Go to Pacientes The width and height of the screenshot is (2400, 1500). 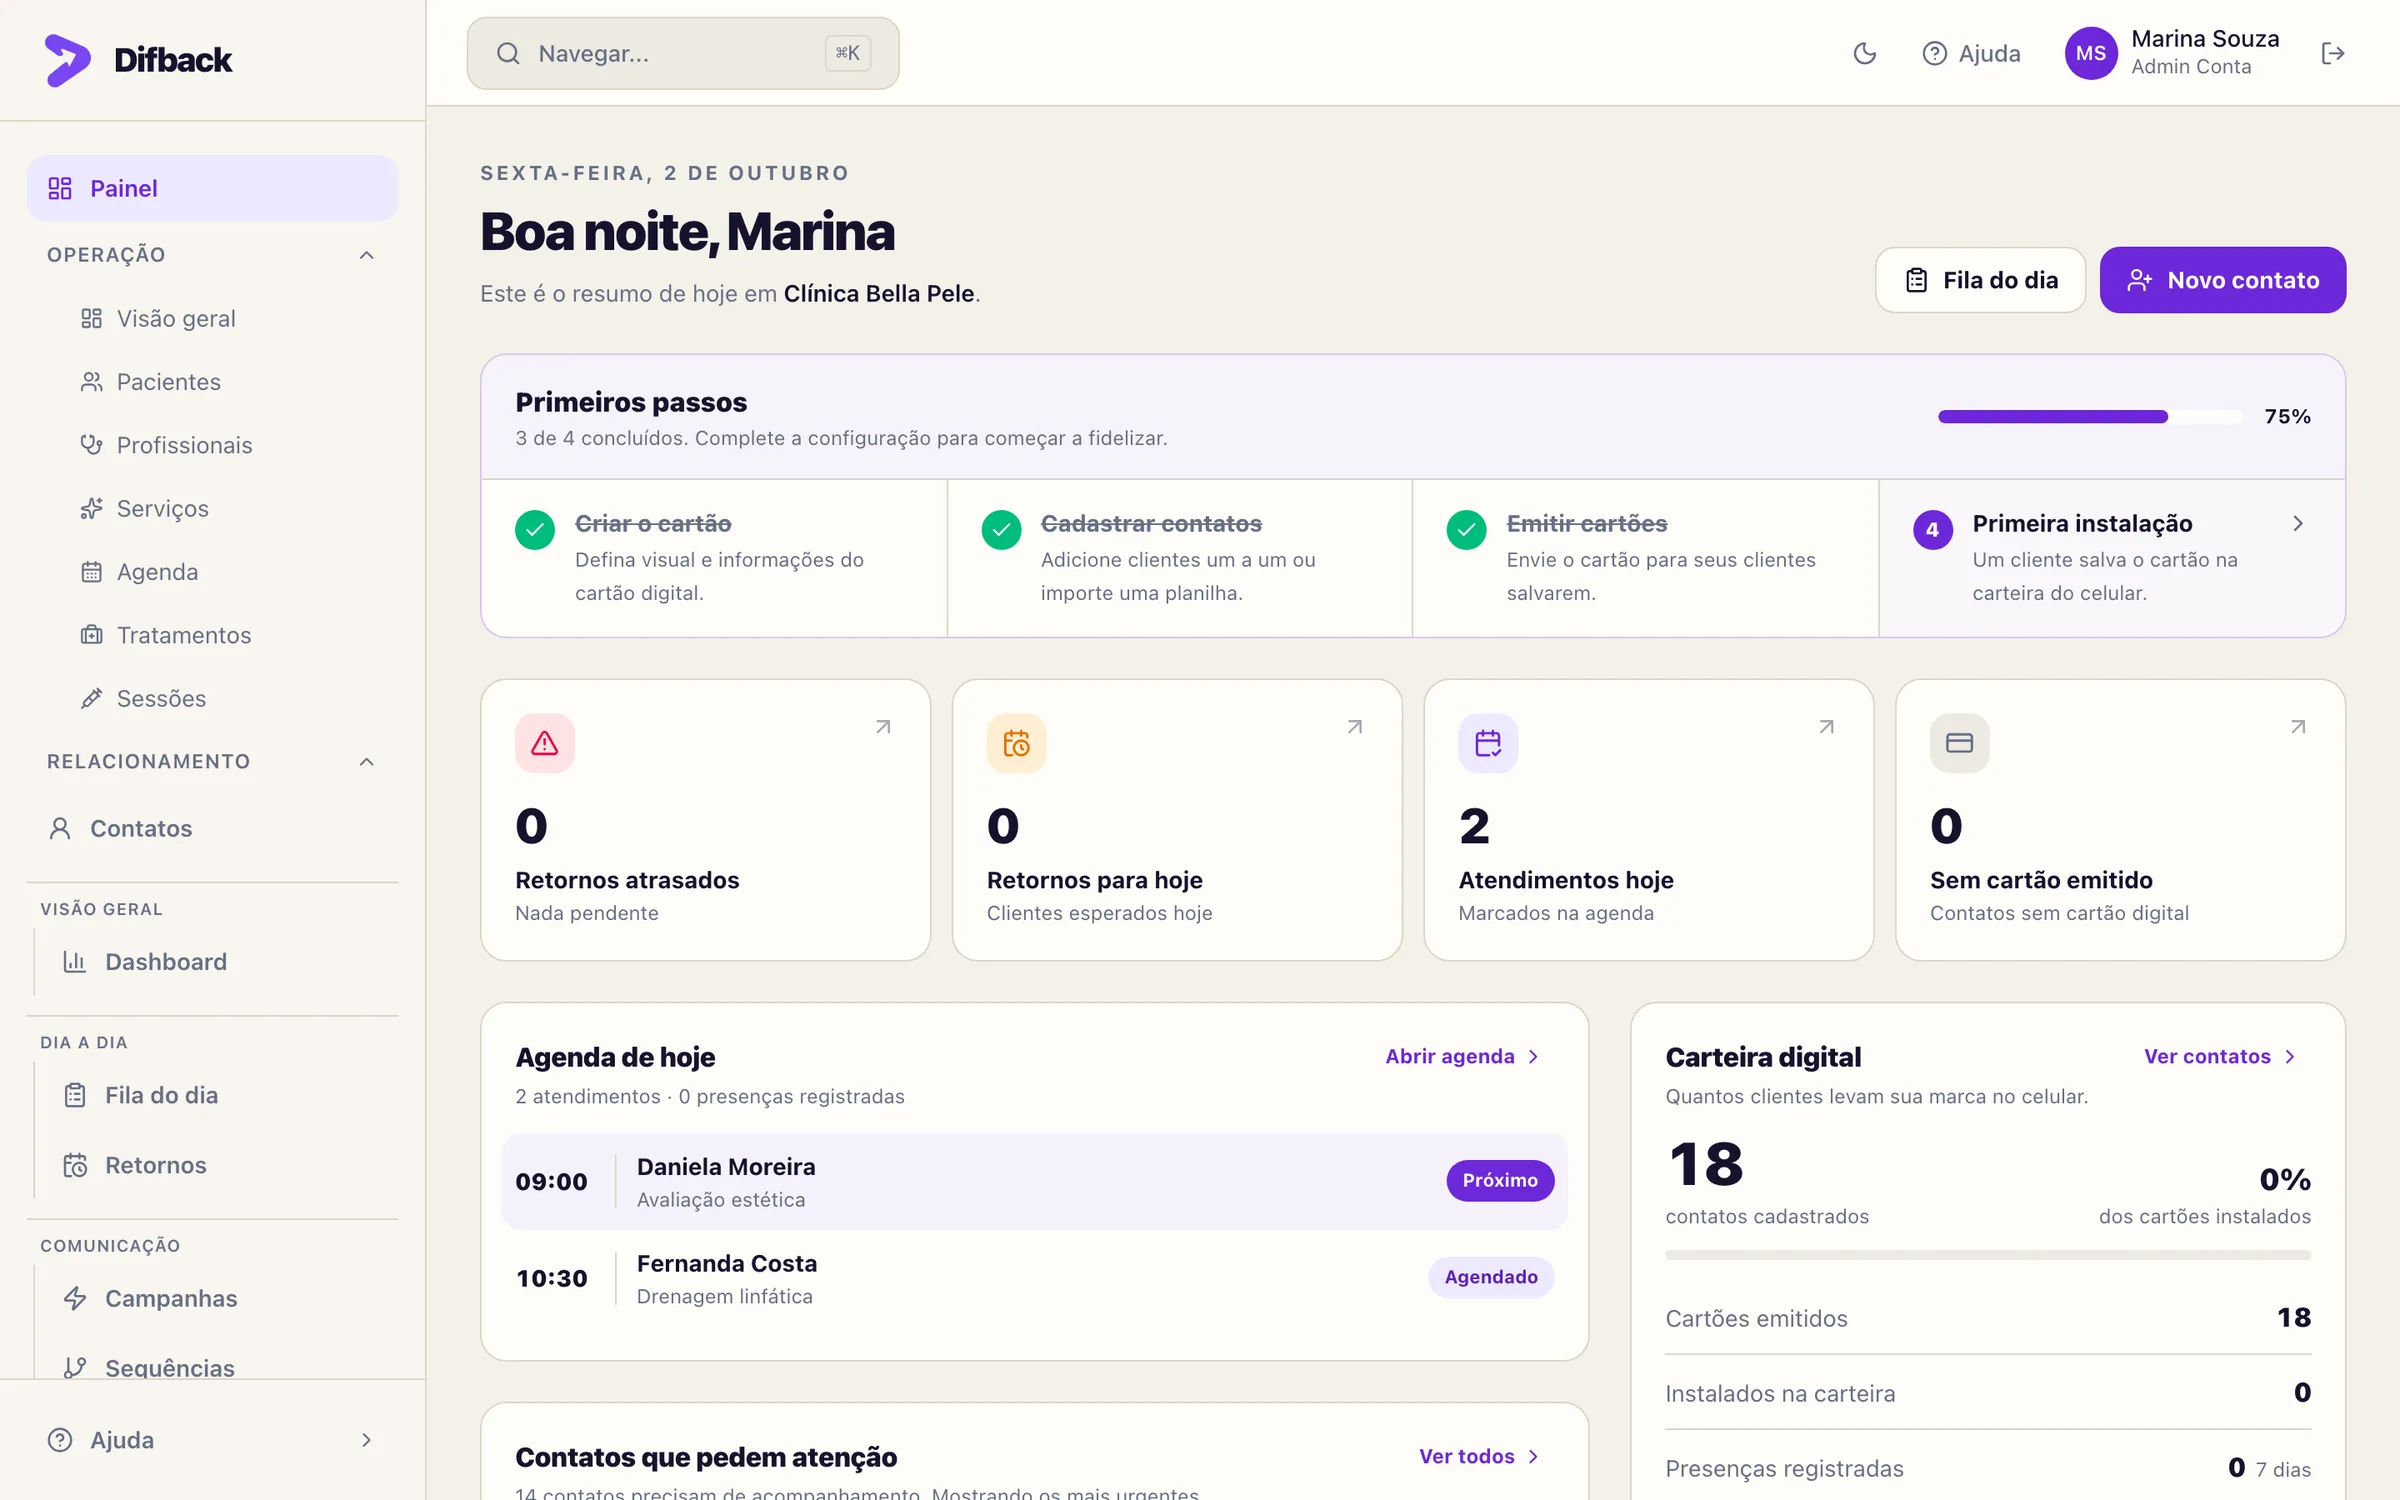(x=150, y=381)
